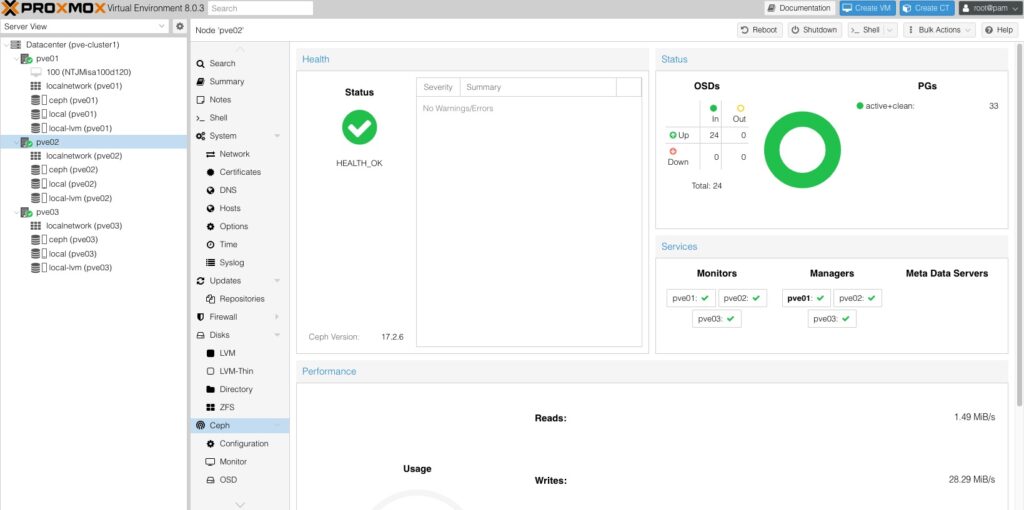
Task: Open the Server View gear settings
Action: pyautogui.click(x=180, y=26)
